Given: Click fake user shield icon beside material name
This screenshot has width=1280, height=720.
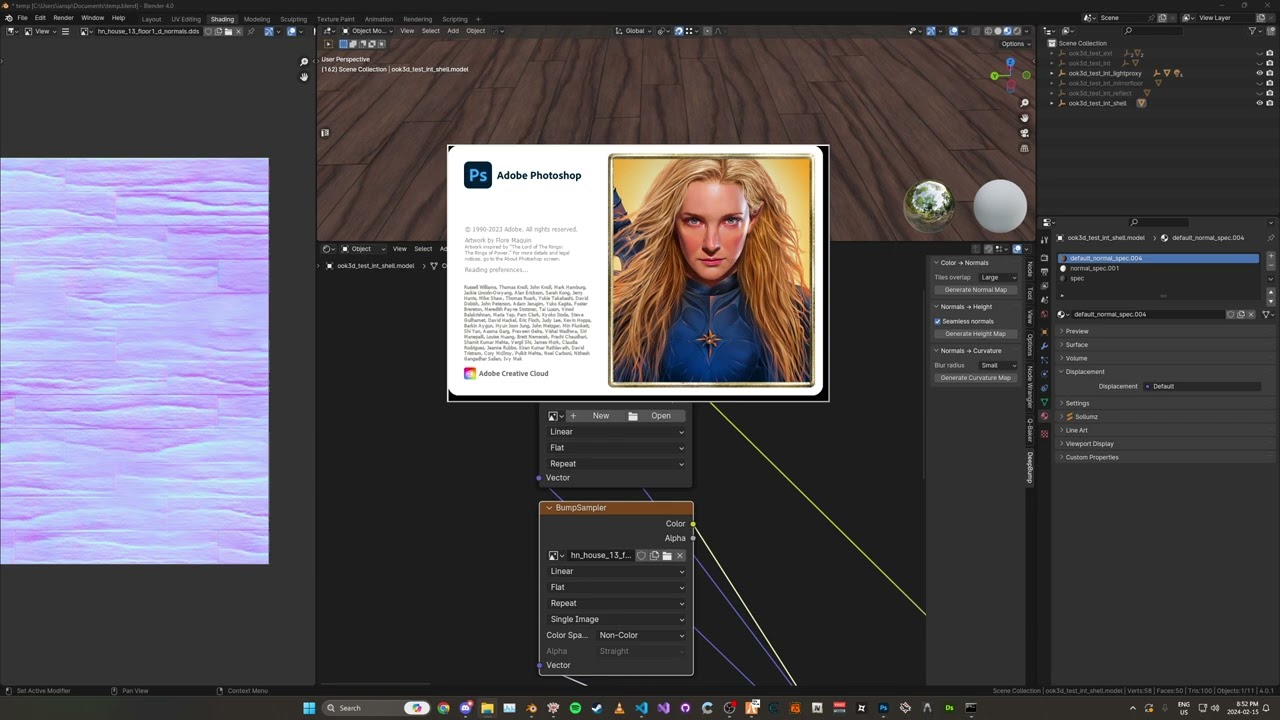Looking at the screenshot, I should pyautogui.click(x=1230, y=314).
